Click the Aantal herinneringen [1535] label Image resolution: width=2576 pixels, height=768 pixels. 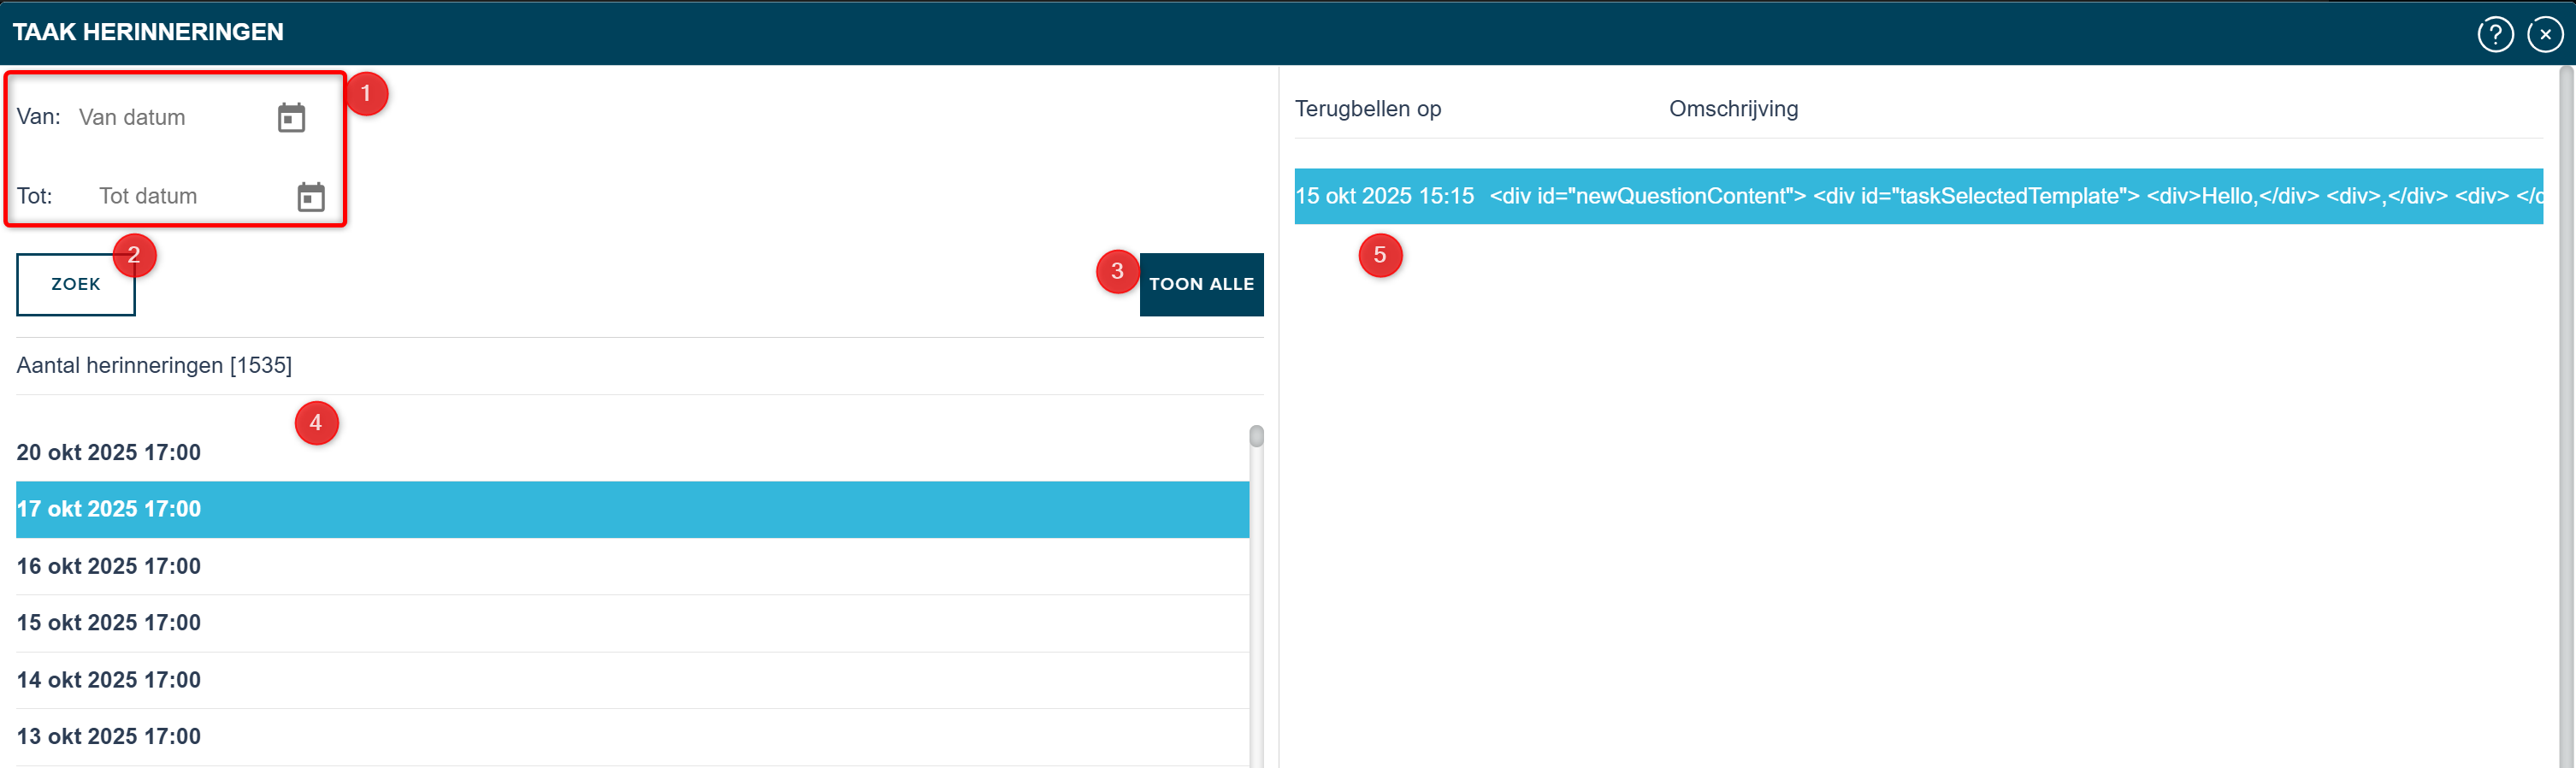pos(154,366)
